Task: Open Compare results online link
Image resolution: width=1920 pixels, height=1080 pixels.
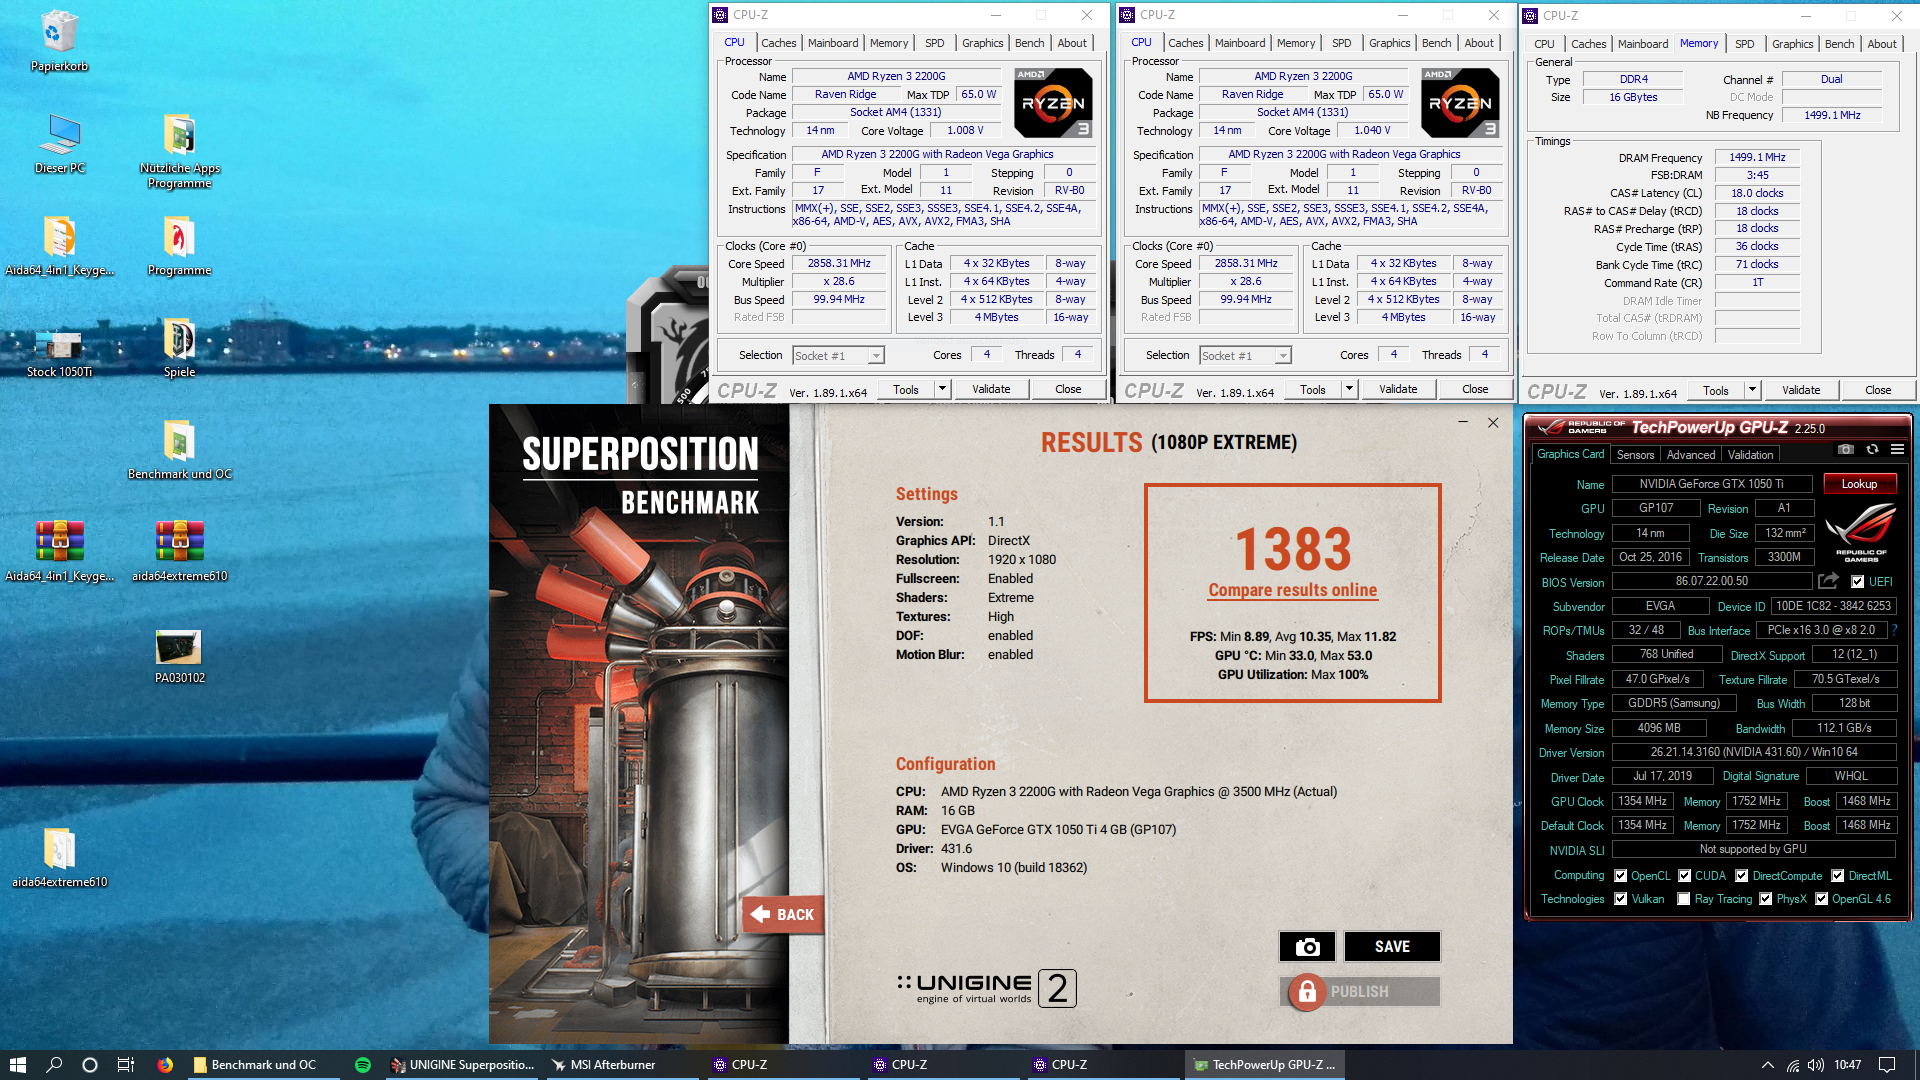Action: point(1292,590)
